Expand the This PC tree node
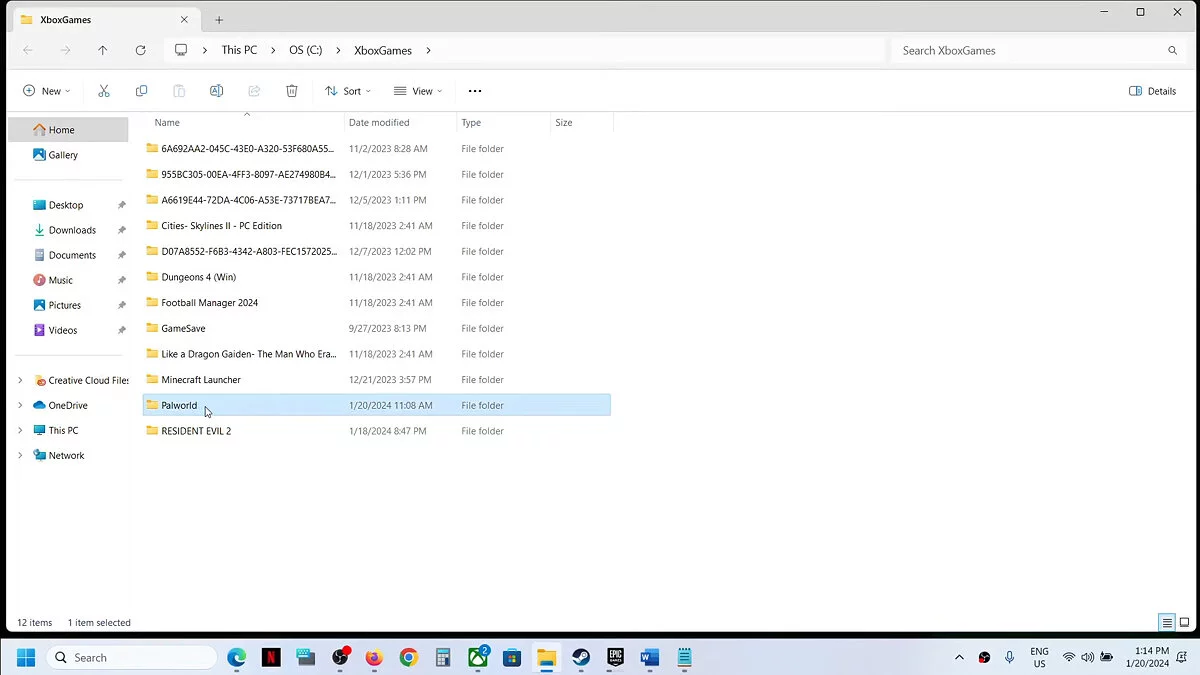Viewport: 1200px width, 675px height. (20, 430)
